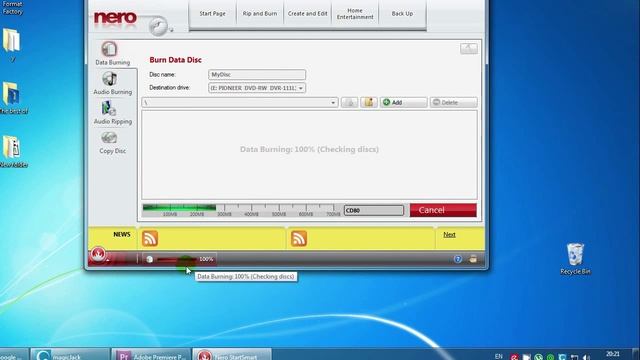The image size is (640, 360).
Task: Click the collapse panel arrow at top right
Action: click(x=469, y=49)
